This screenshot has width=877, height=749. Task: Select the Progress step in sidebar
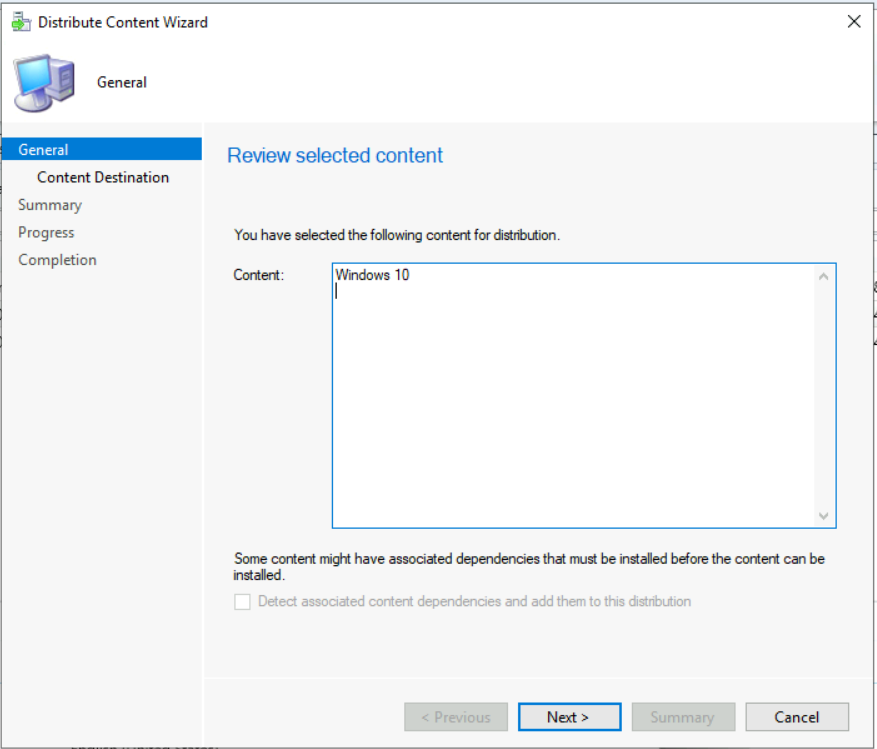[46, 232]
